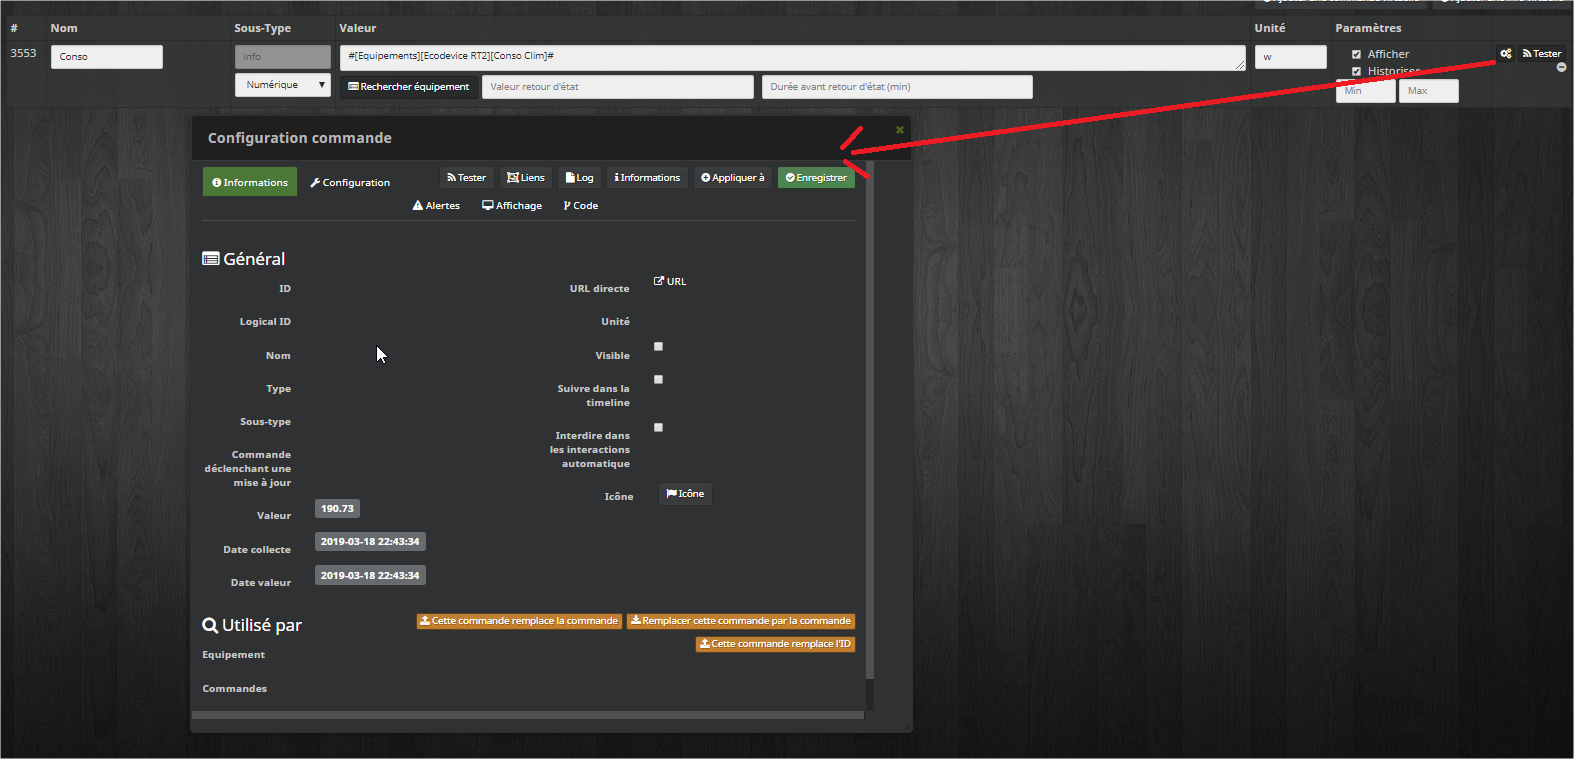Select the Informations tab in dialog

tap(250, 182)
